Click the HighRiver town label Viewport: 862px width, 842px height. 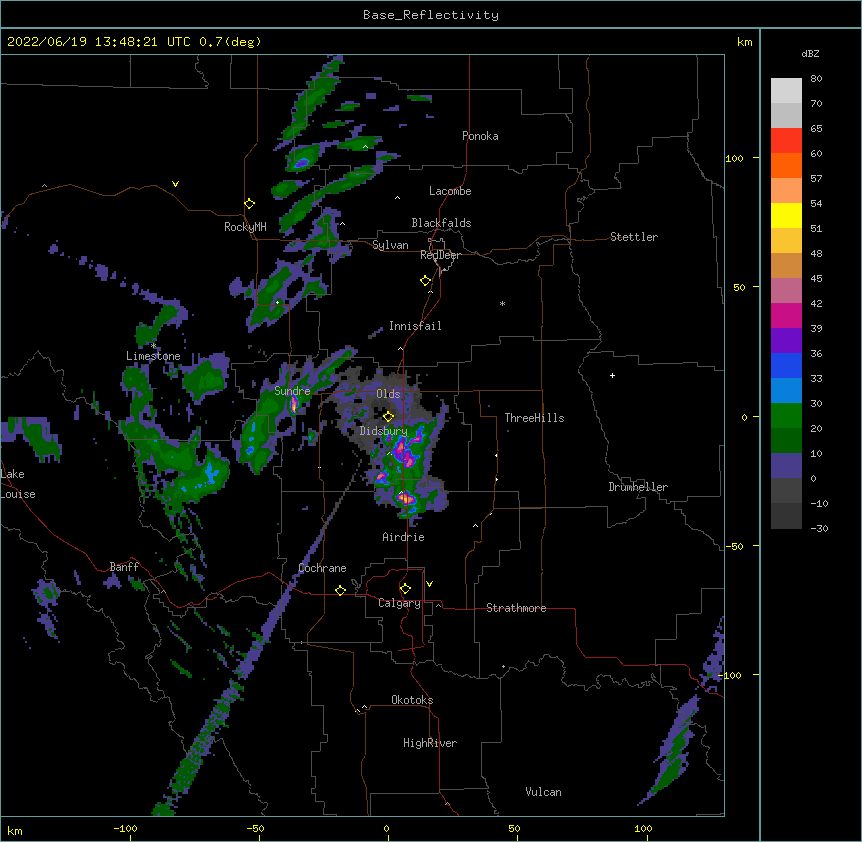[x=430, y=743]
